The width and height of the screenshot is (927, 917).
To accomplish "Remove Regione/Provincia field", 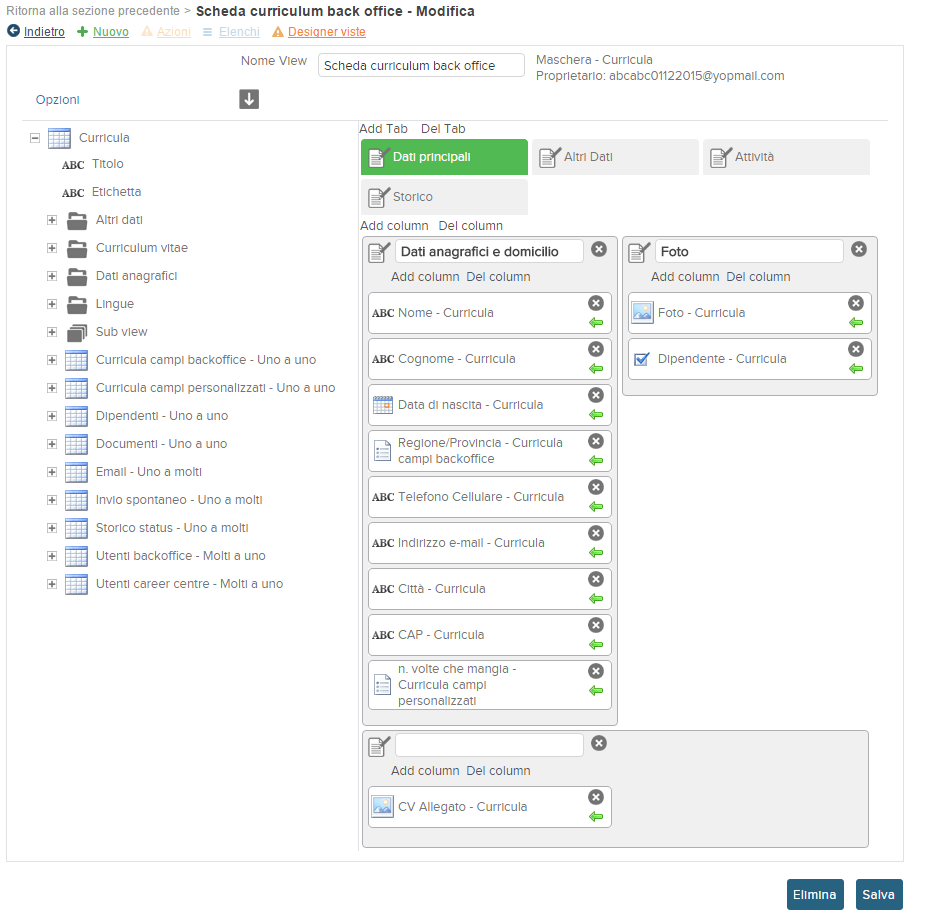I will point(595,442).
